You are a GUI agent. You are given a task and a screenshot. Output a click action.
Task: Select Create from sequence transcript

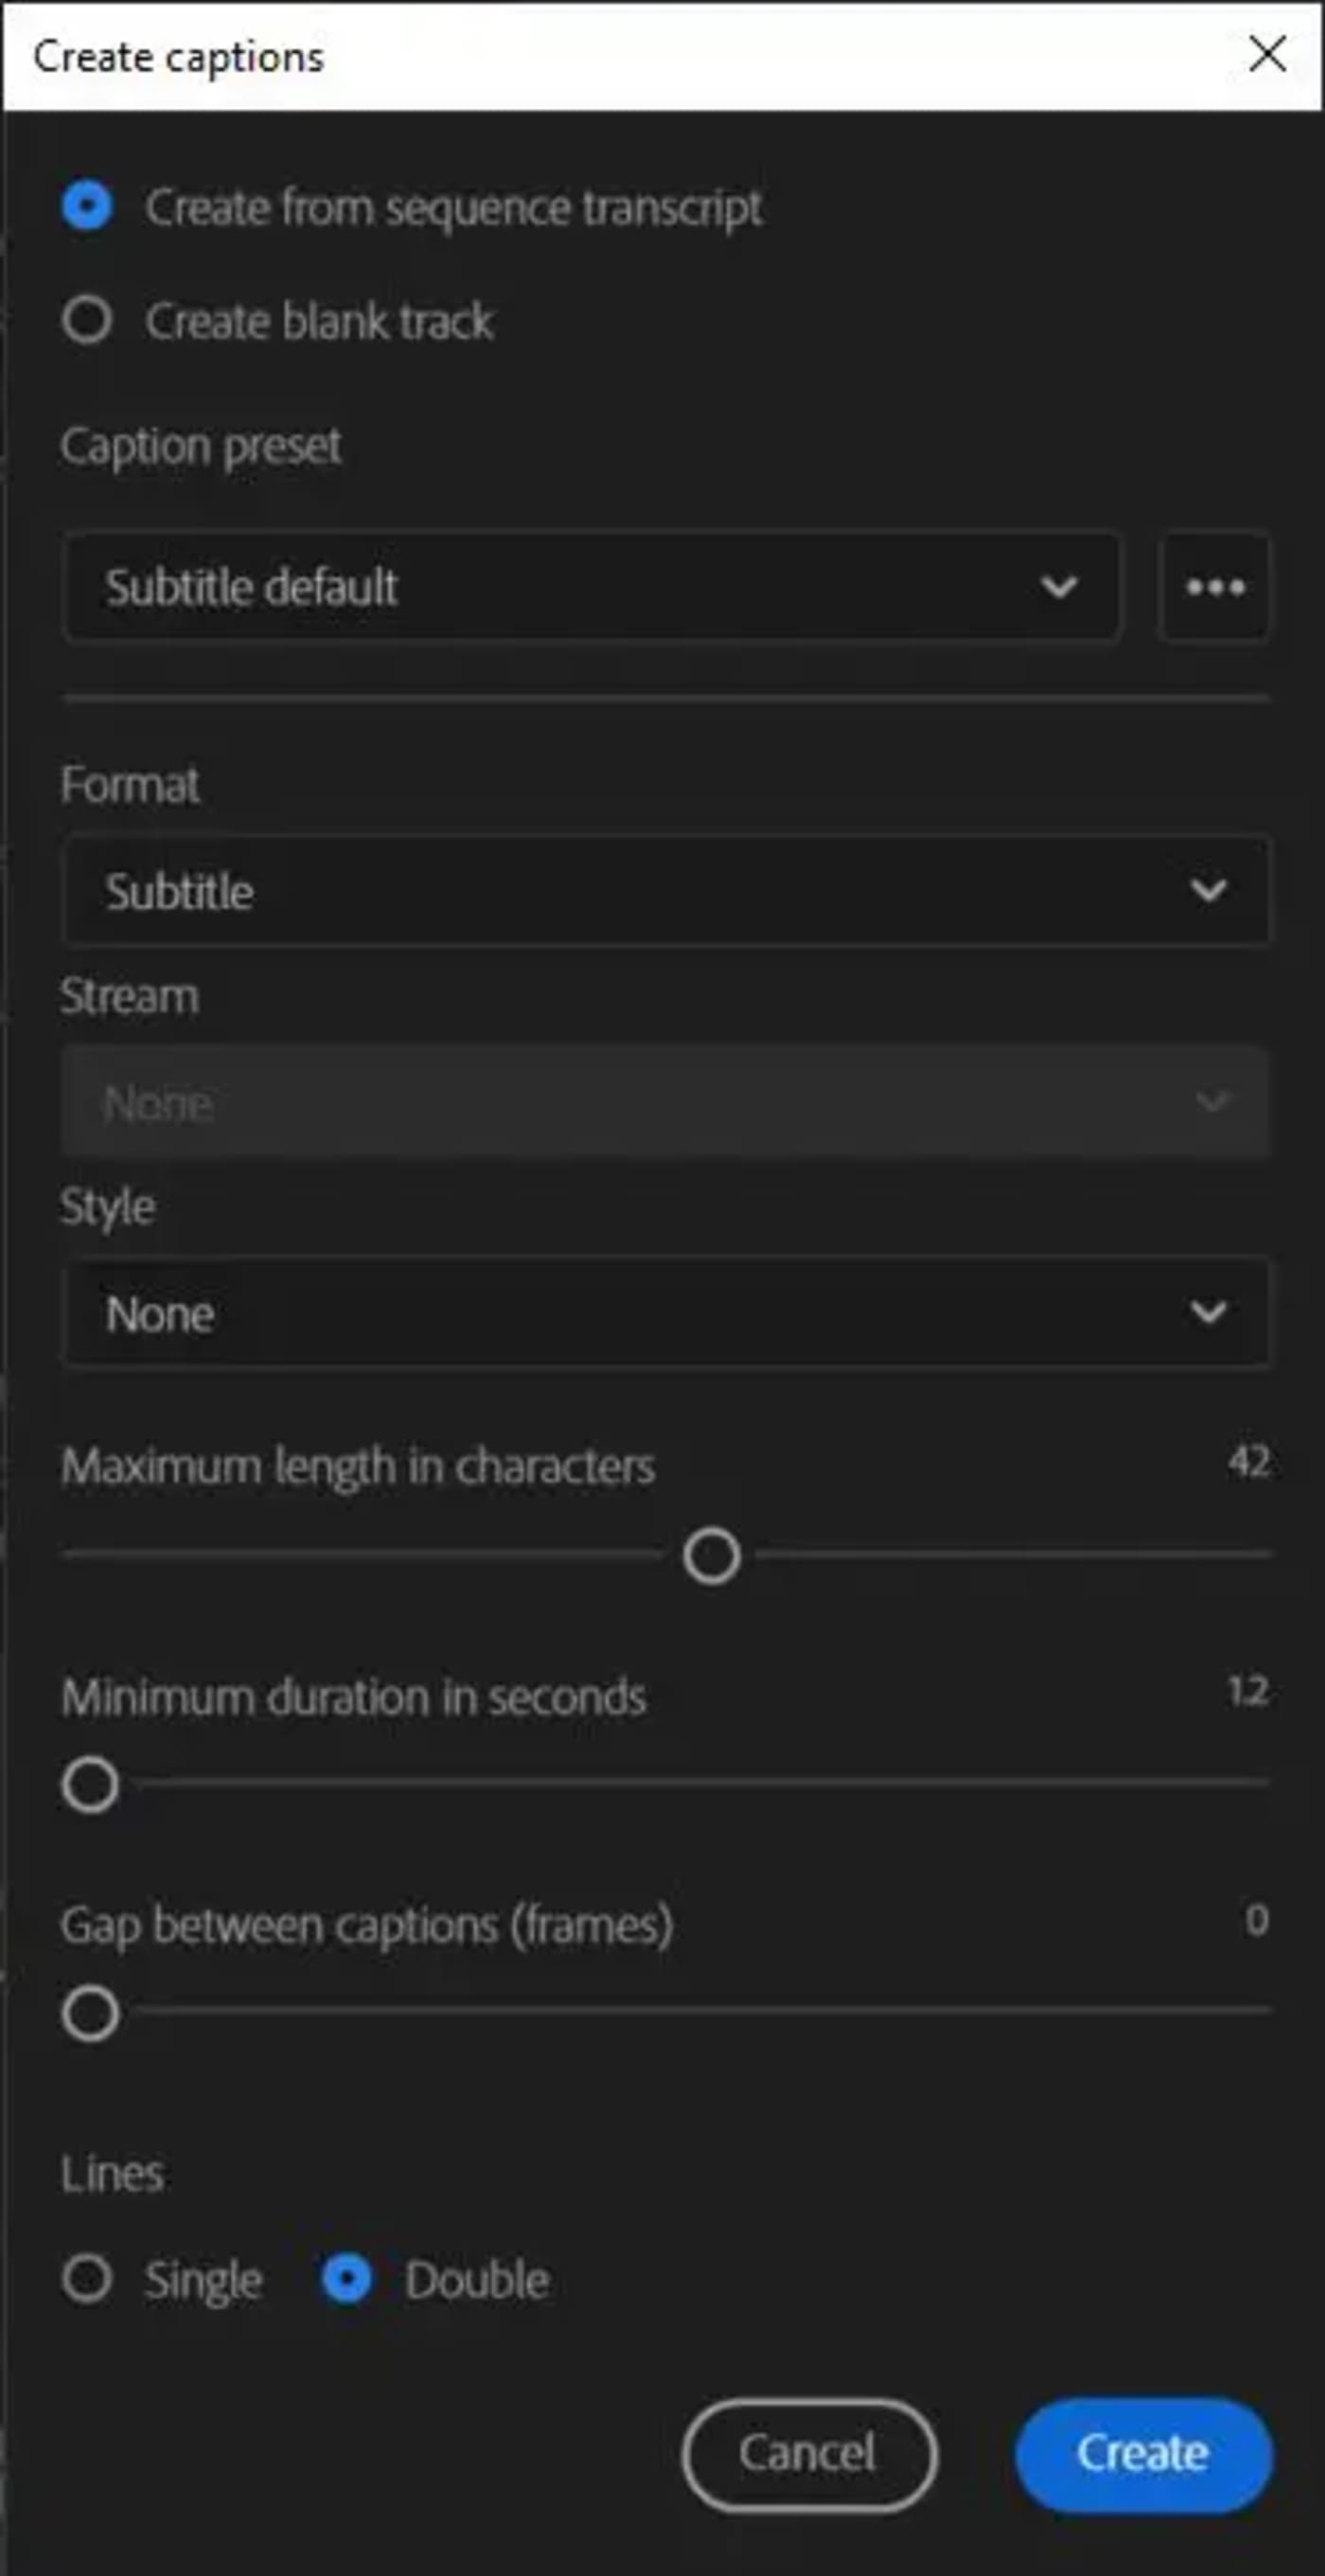(x=89, y=207)
